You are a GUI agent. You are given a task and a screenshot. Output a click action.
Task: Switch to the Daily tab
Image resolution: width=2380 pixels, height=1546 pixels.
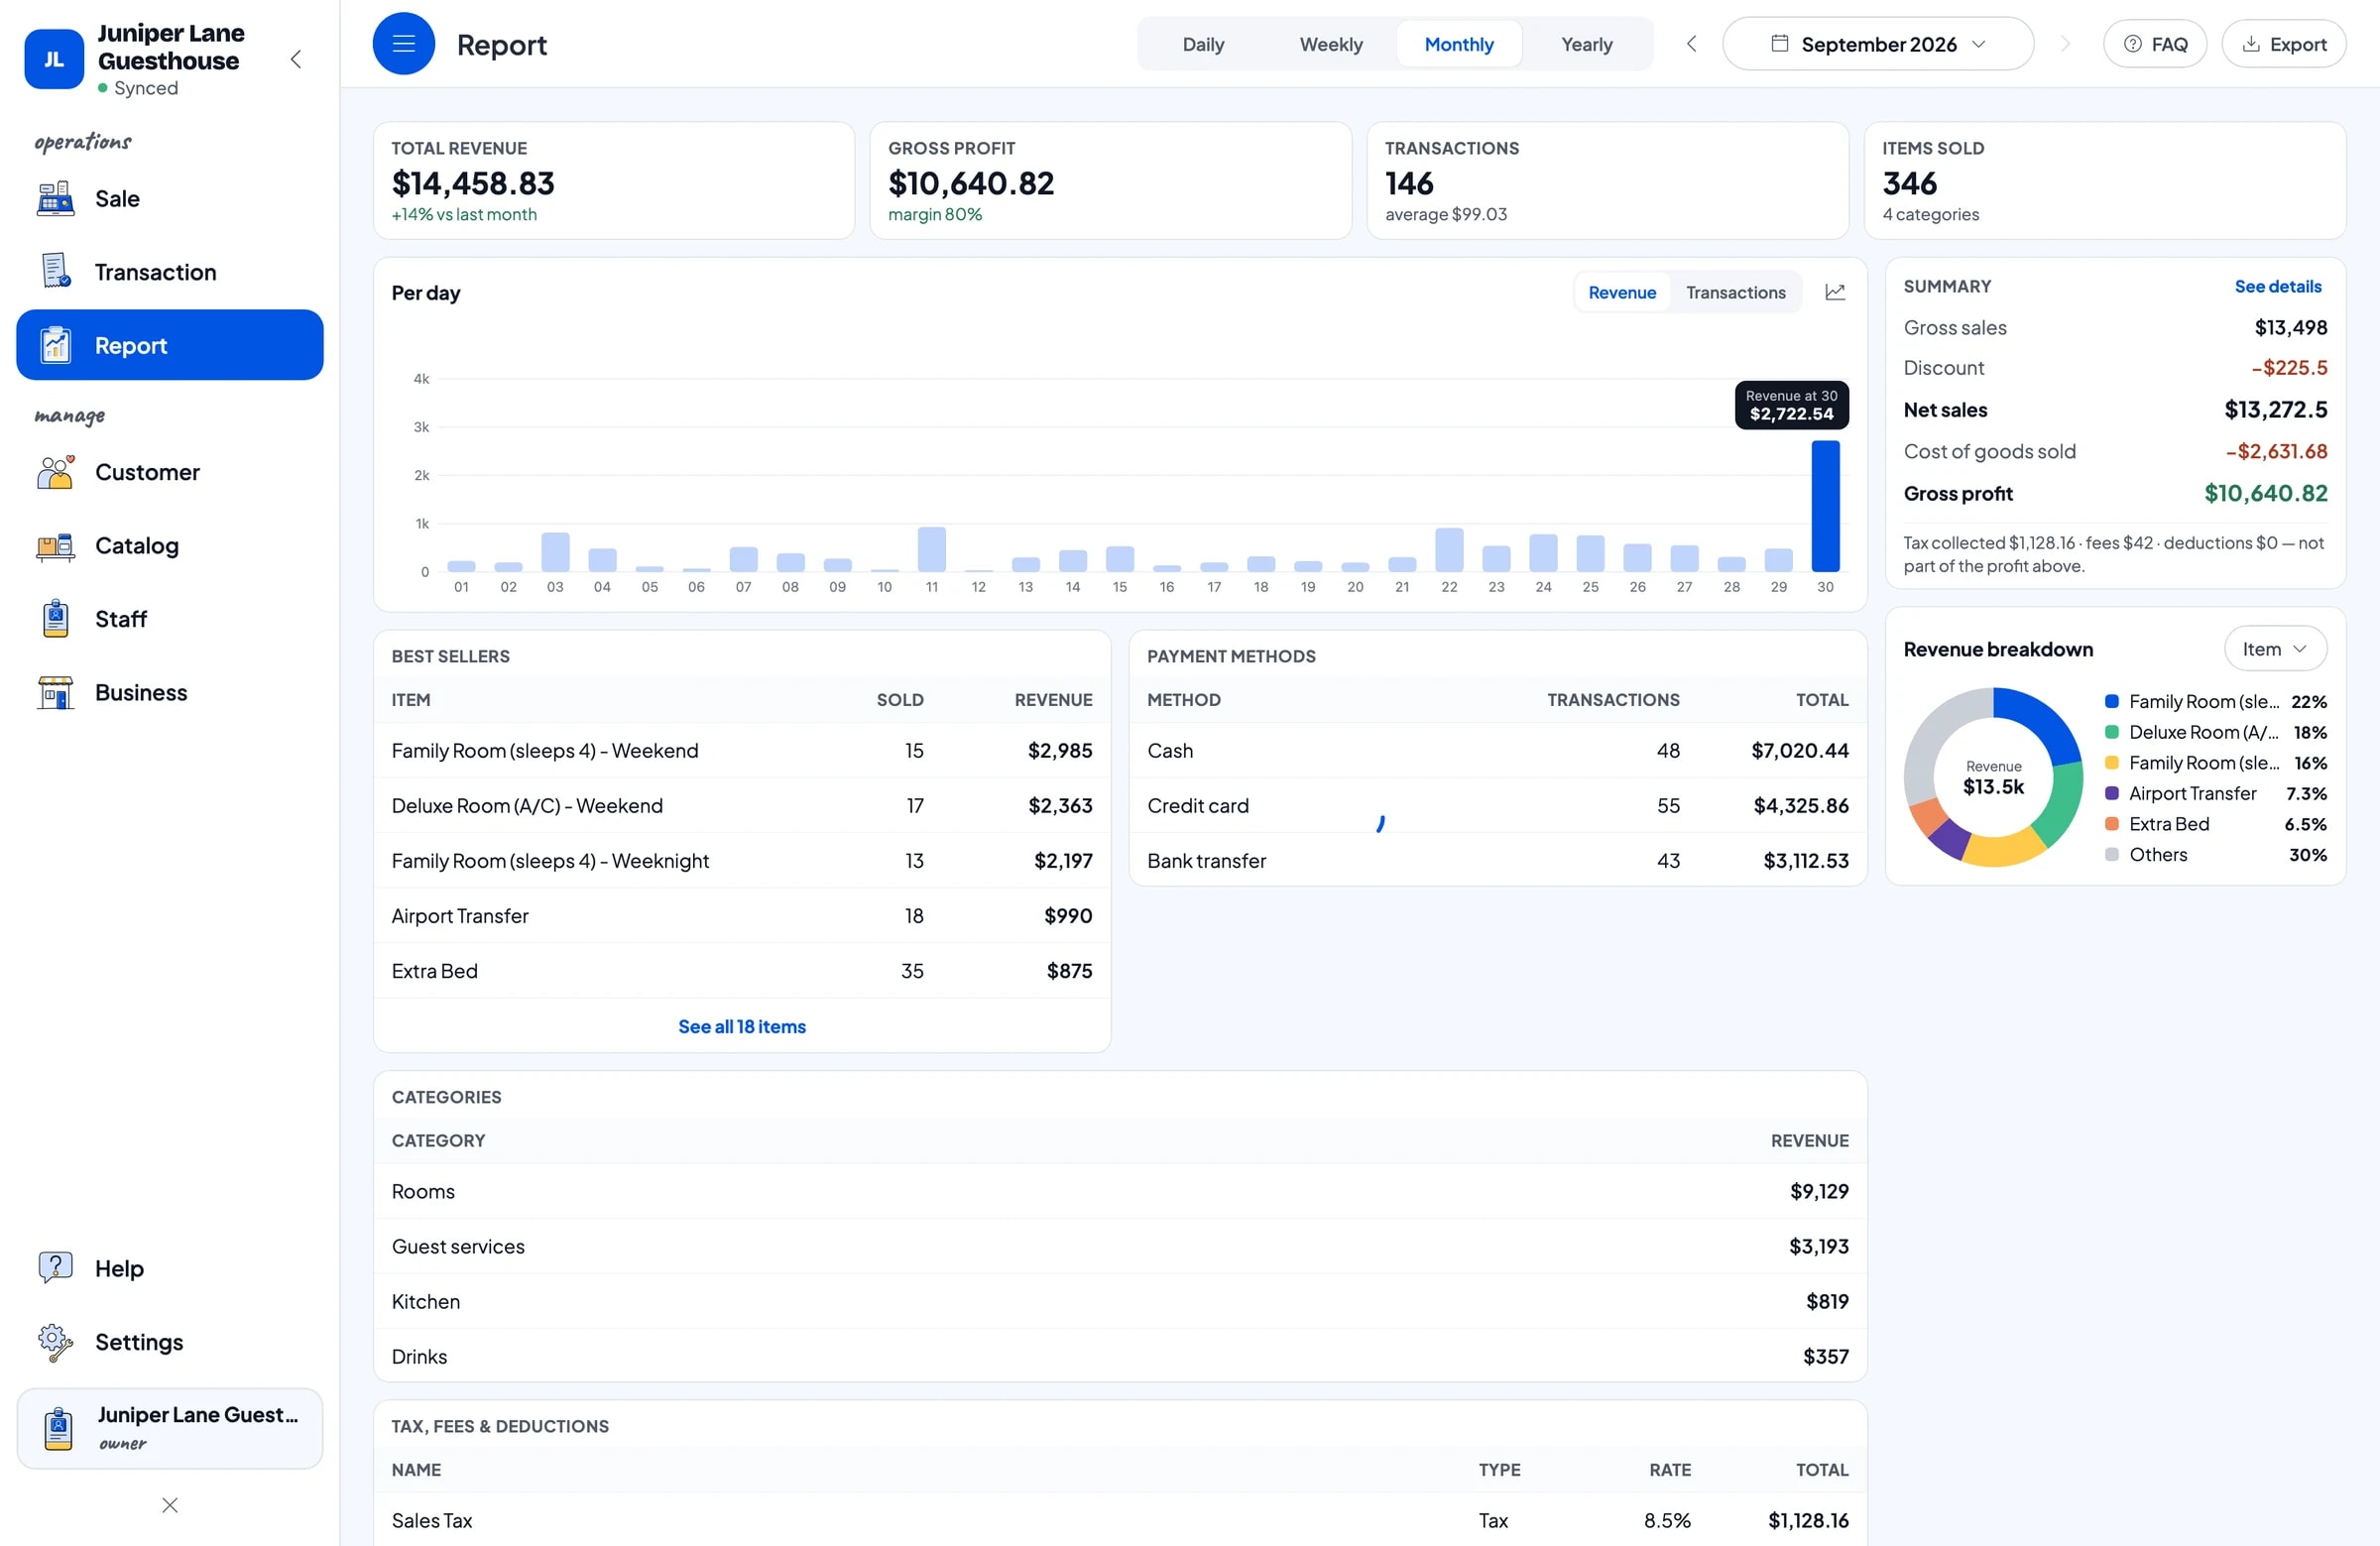coord(1203,44)
